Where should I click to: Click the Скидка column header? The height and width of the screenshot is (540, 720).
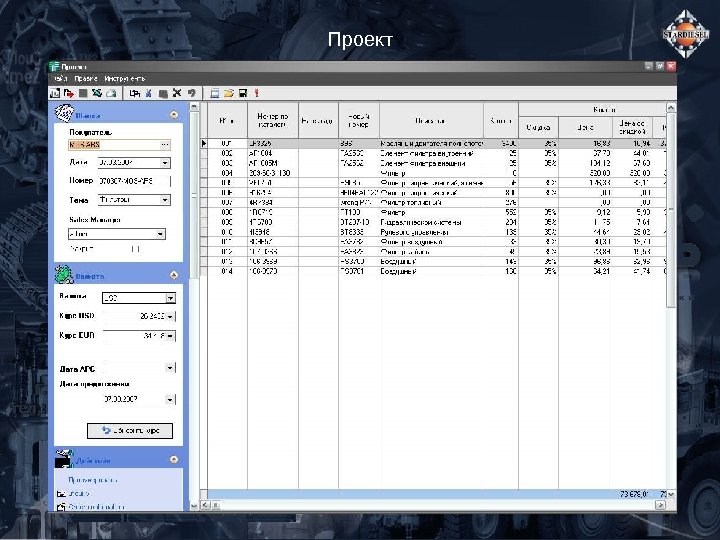(x=538, y=127)
